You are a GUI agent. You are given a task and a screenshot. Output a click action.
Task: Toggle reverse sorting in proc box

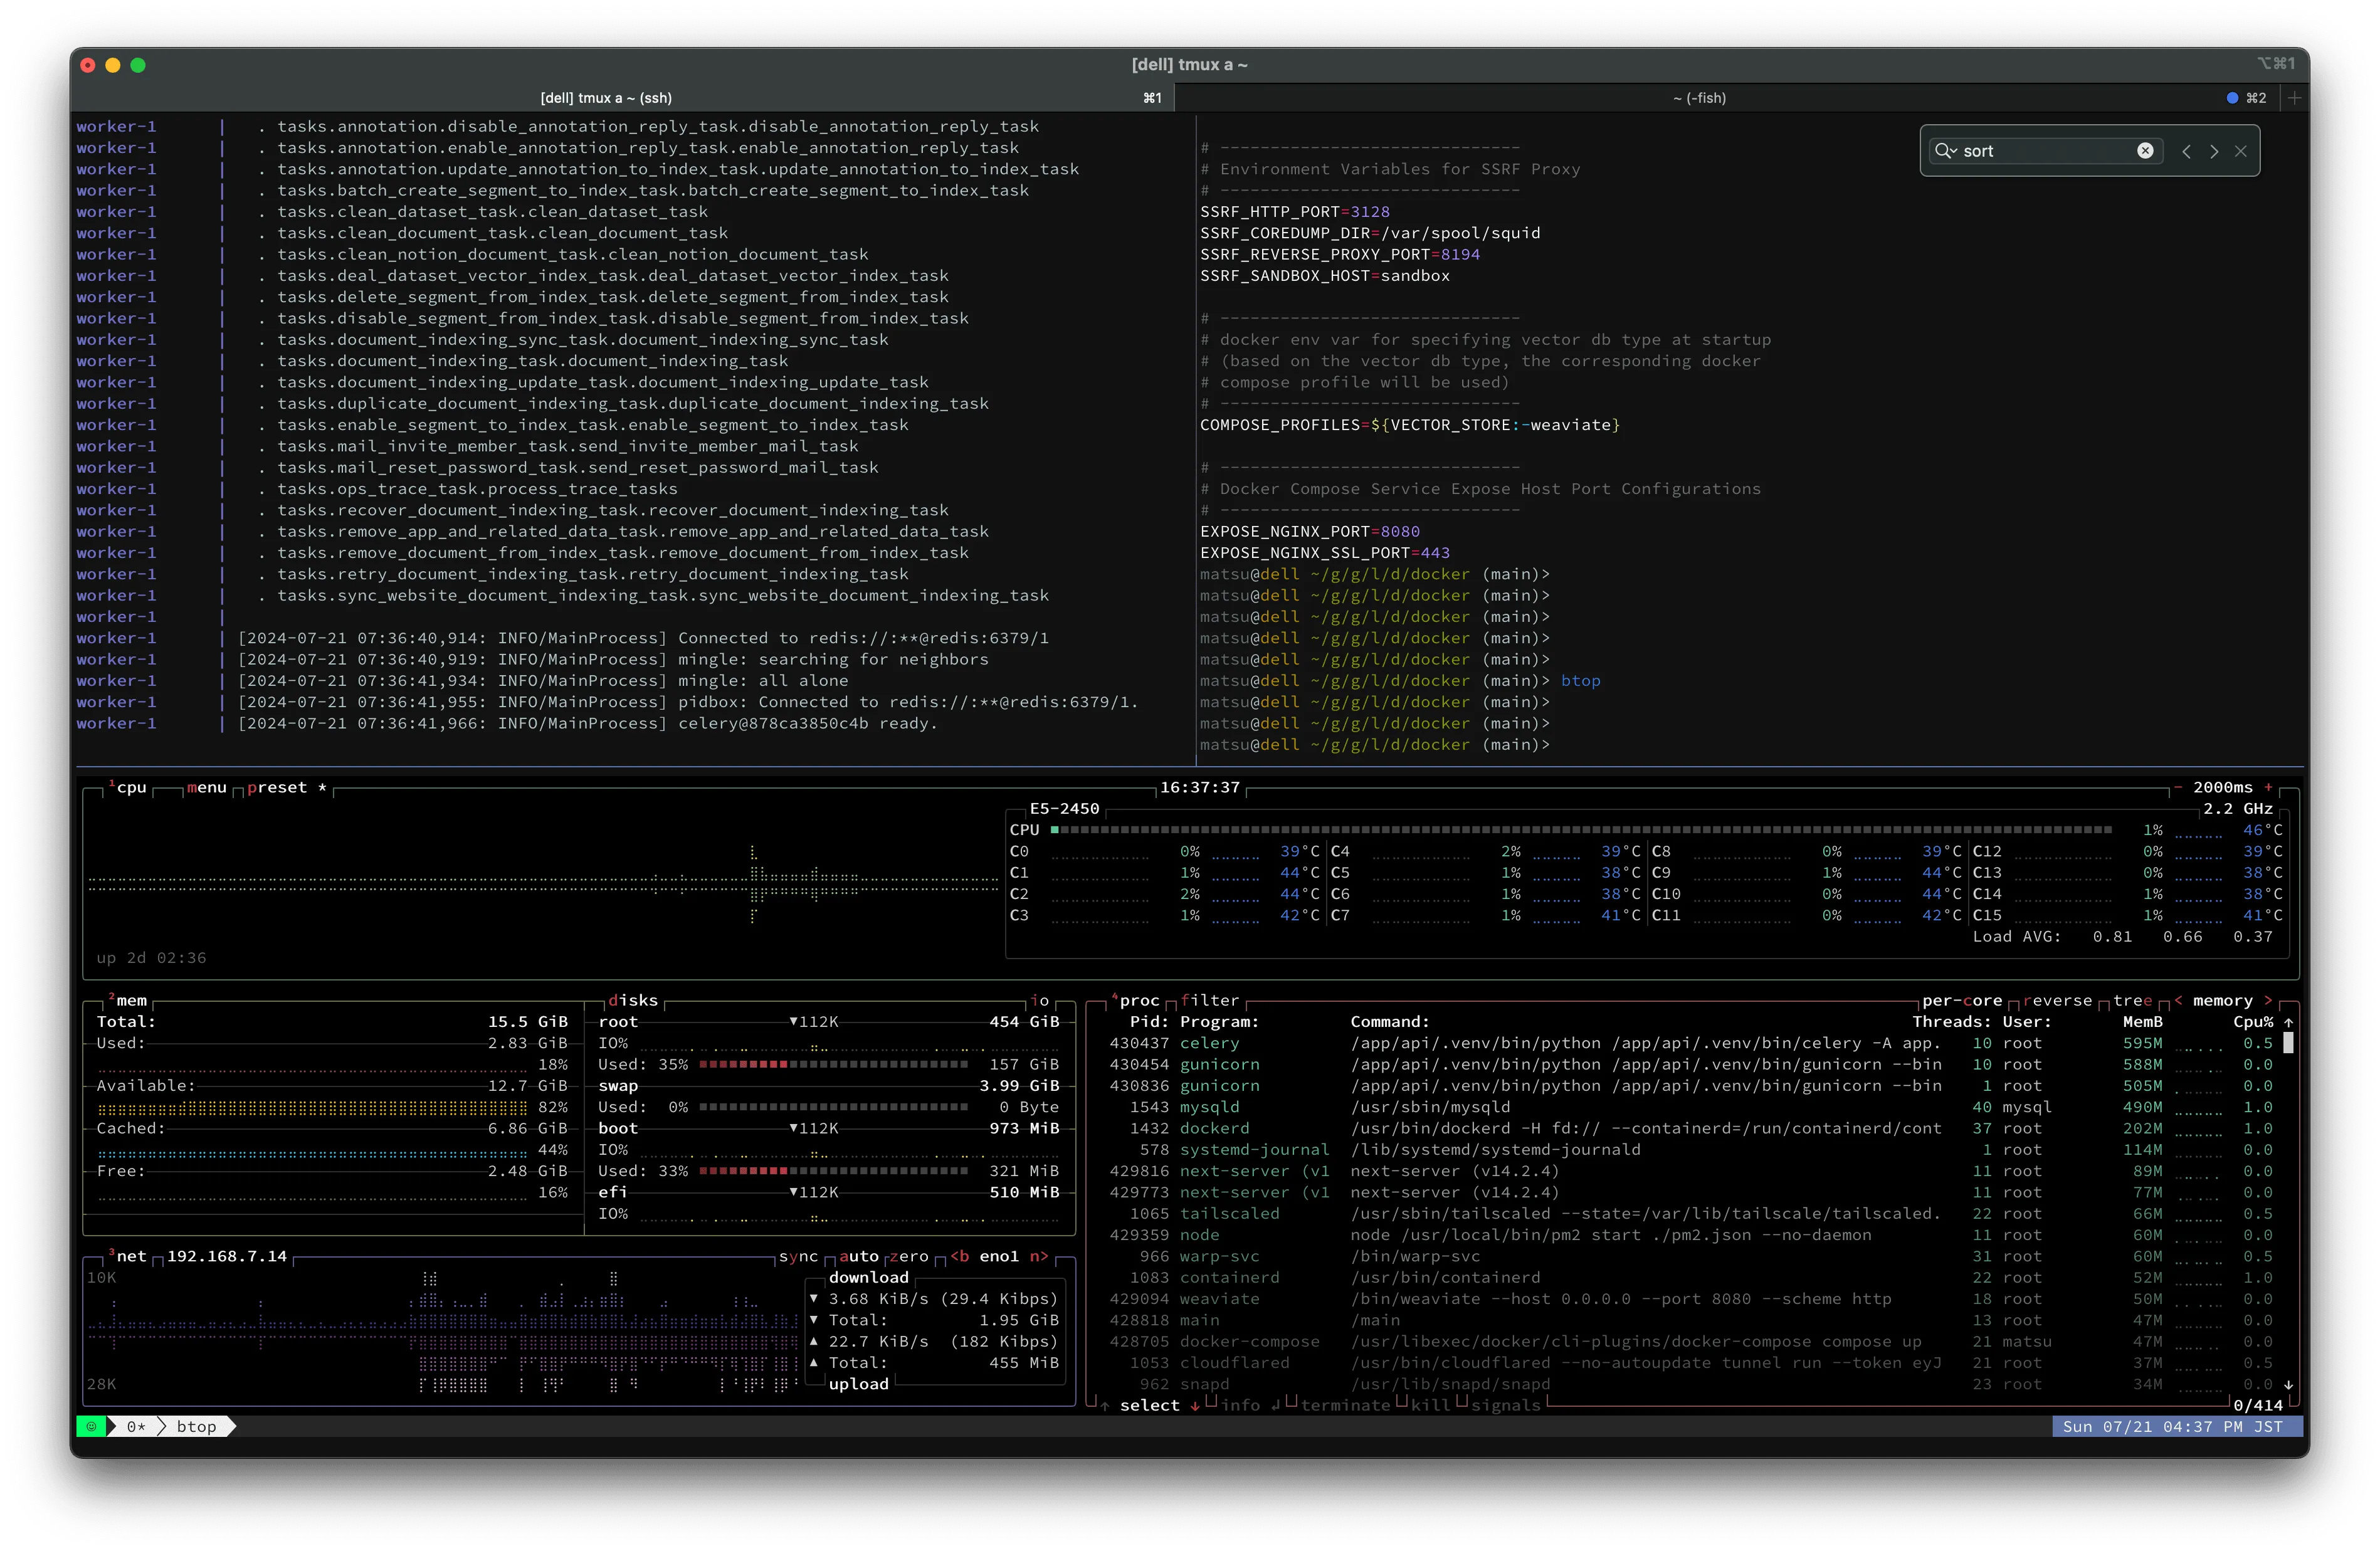(2057, 1001)
